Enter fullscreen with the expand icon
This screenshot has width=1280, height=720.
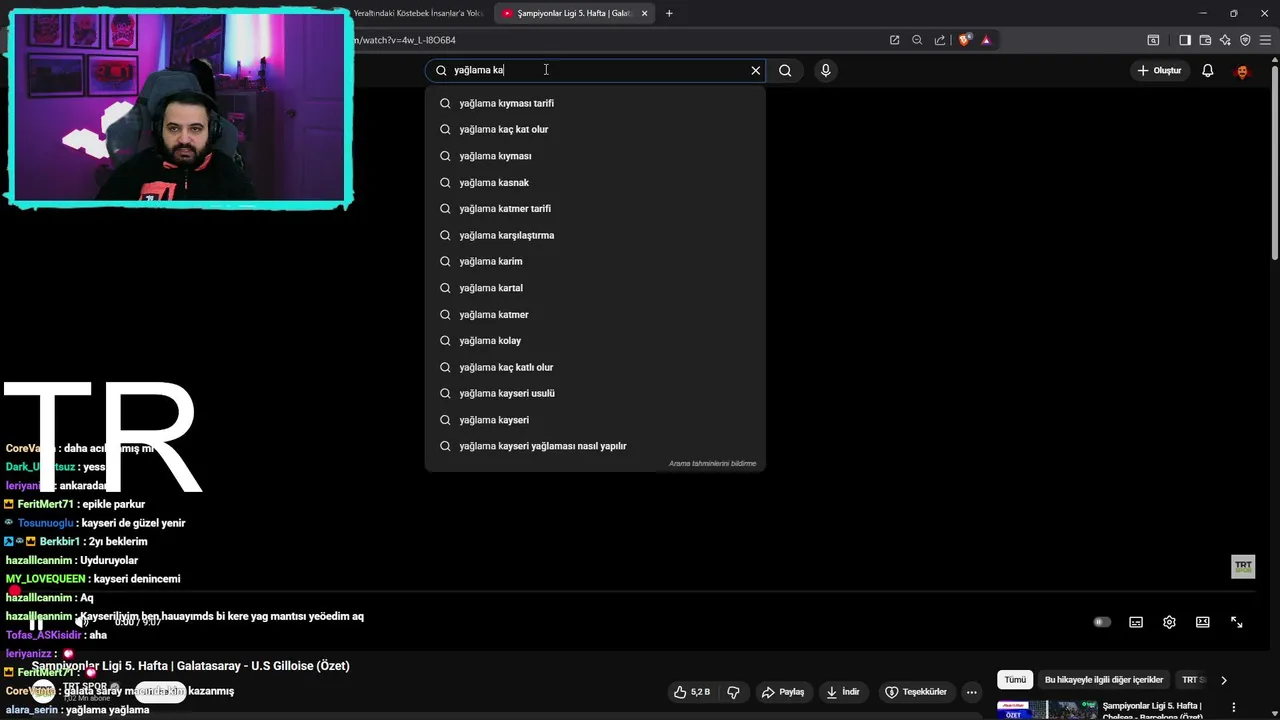[1236, 622]
